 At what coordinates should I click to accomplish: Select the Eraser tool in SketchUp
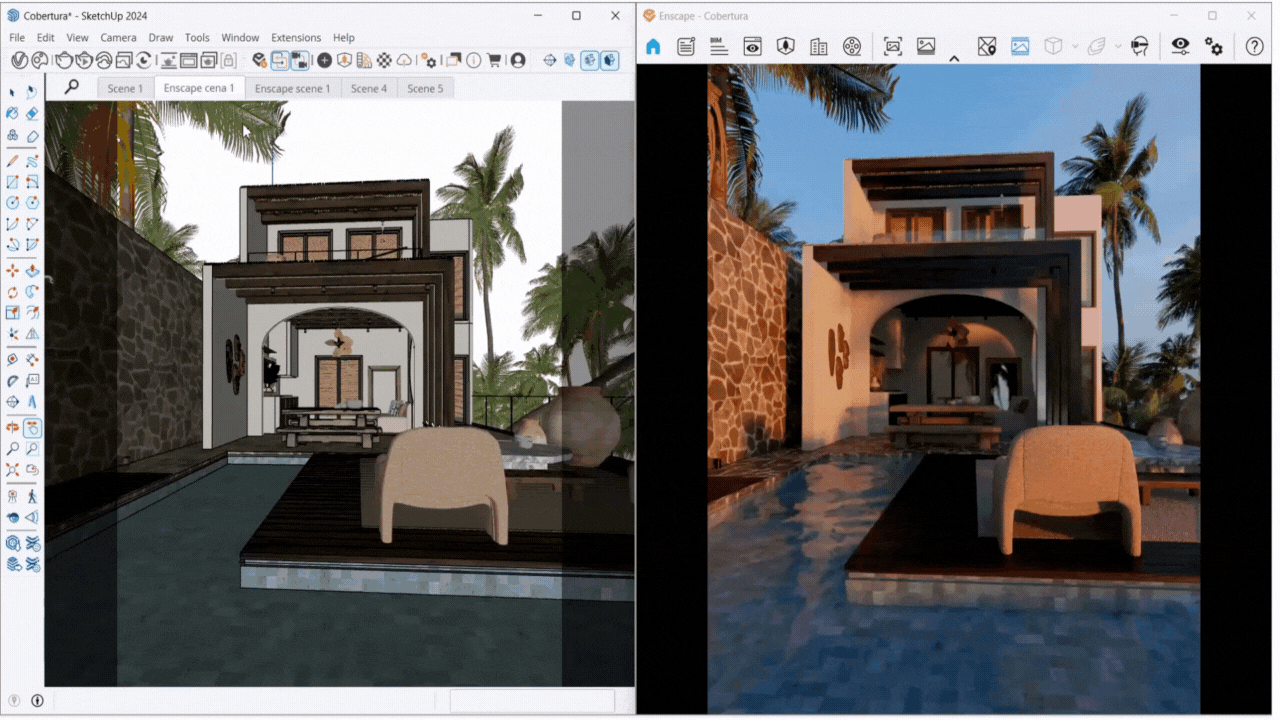coord(32,113)
